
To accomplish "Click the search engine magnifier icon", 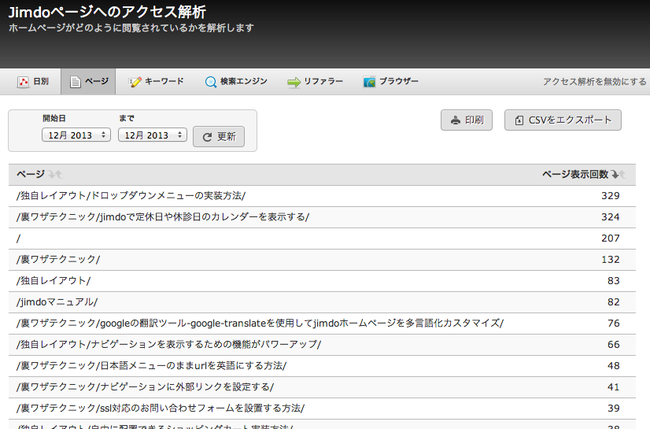I will [x=211, y=82].
